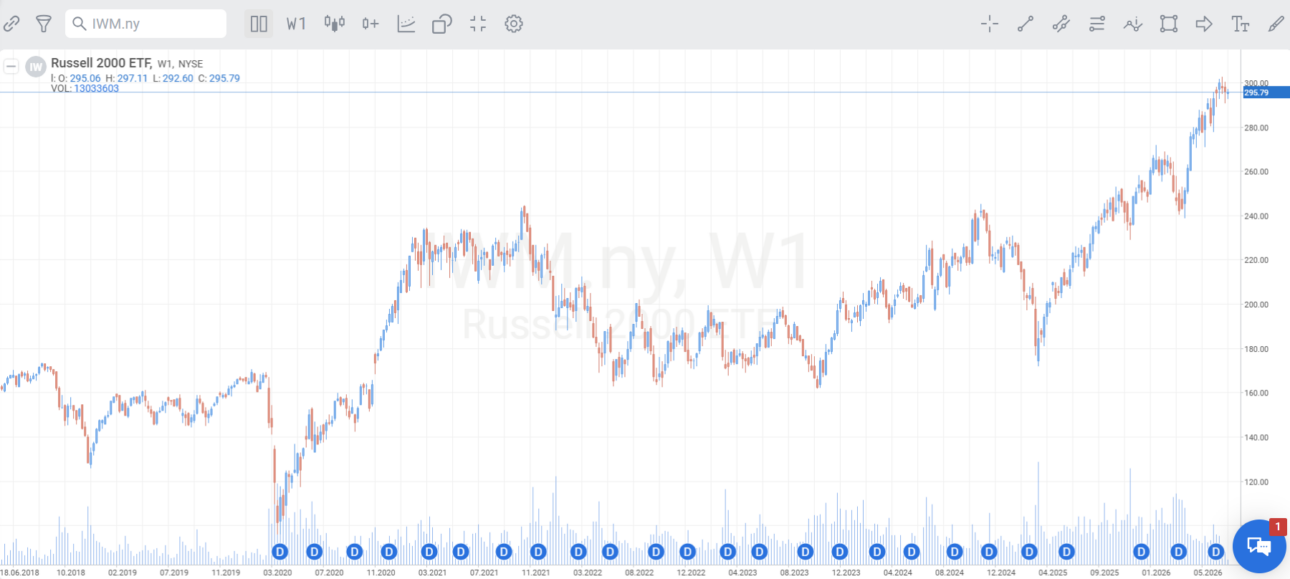Open the chart settings gear
Image resolution: width=1290 pixels, height=579 pixels.
[x=514, y=24]
